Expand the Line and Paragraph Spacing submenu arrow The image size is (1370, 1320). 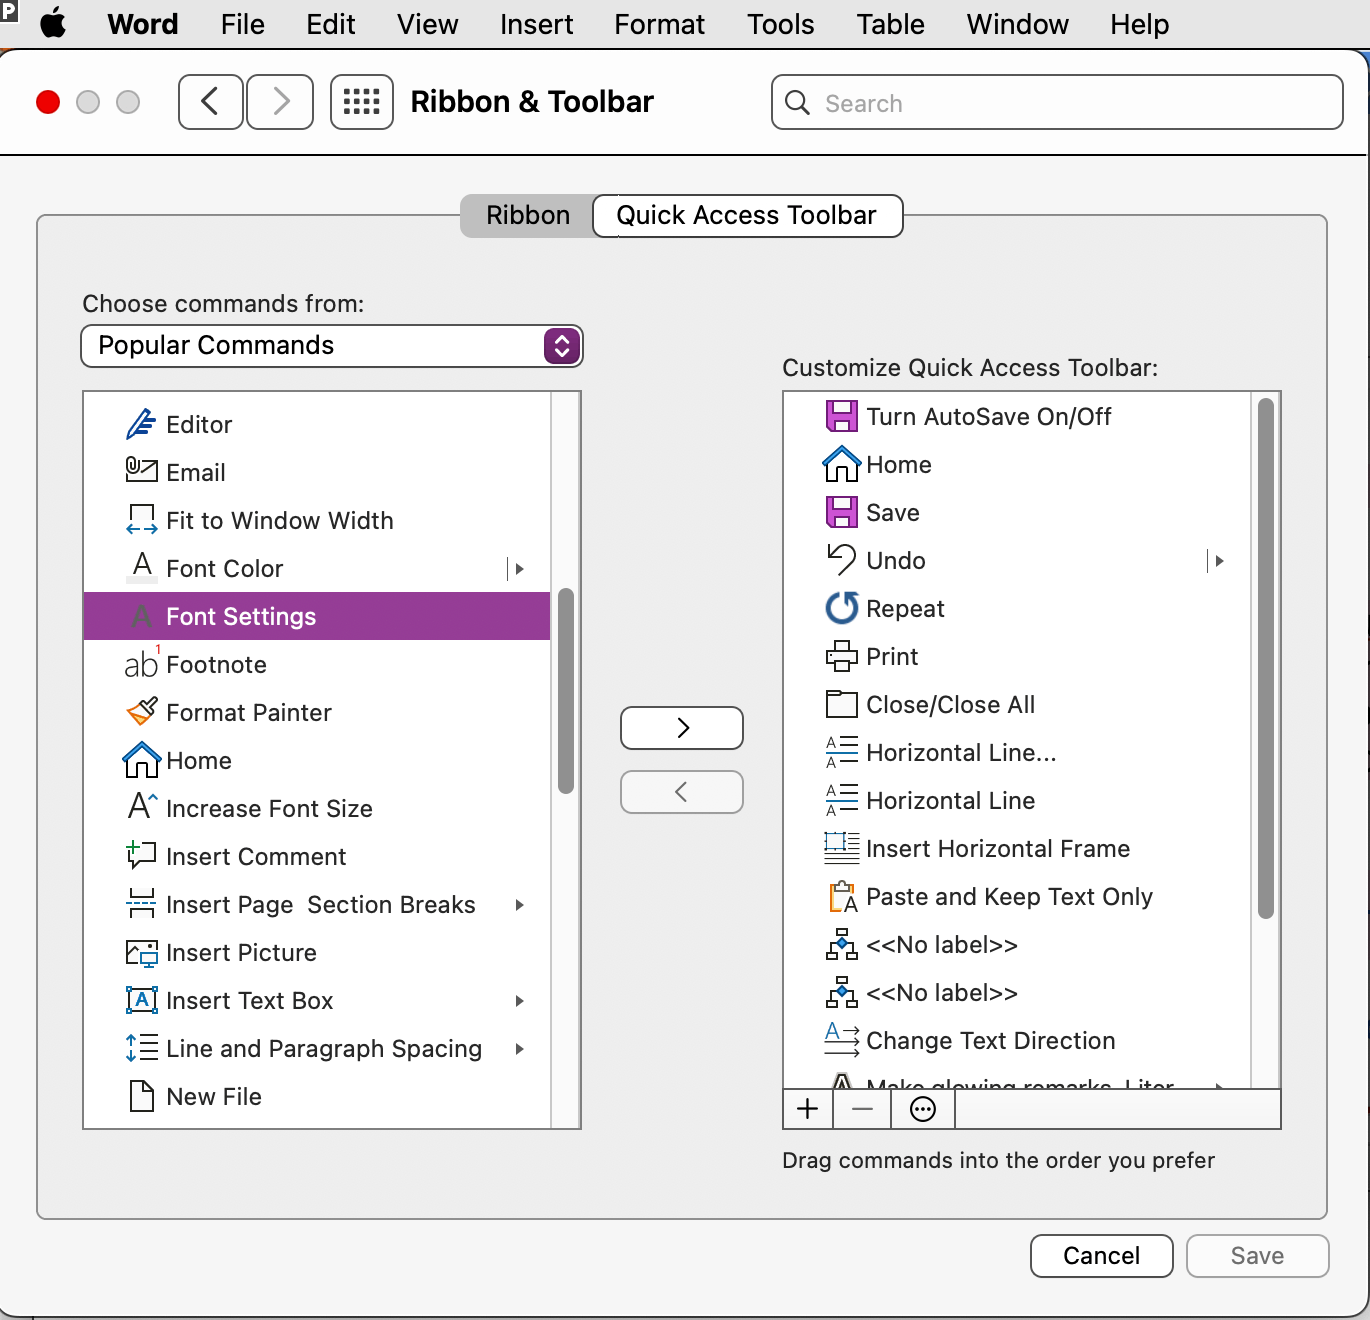[x=519, y=1049]
